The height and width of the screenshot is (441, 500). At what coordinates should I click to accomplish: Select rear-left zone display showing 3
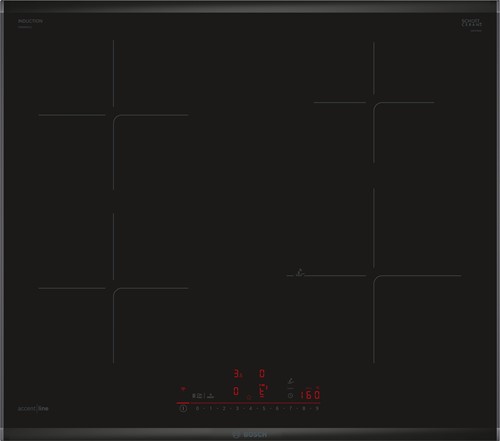237,374
